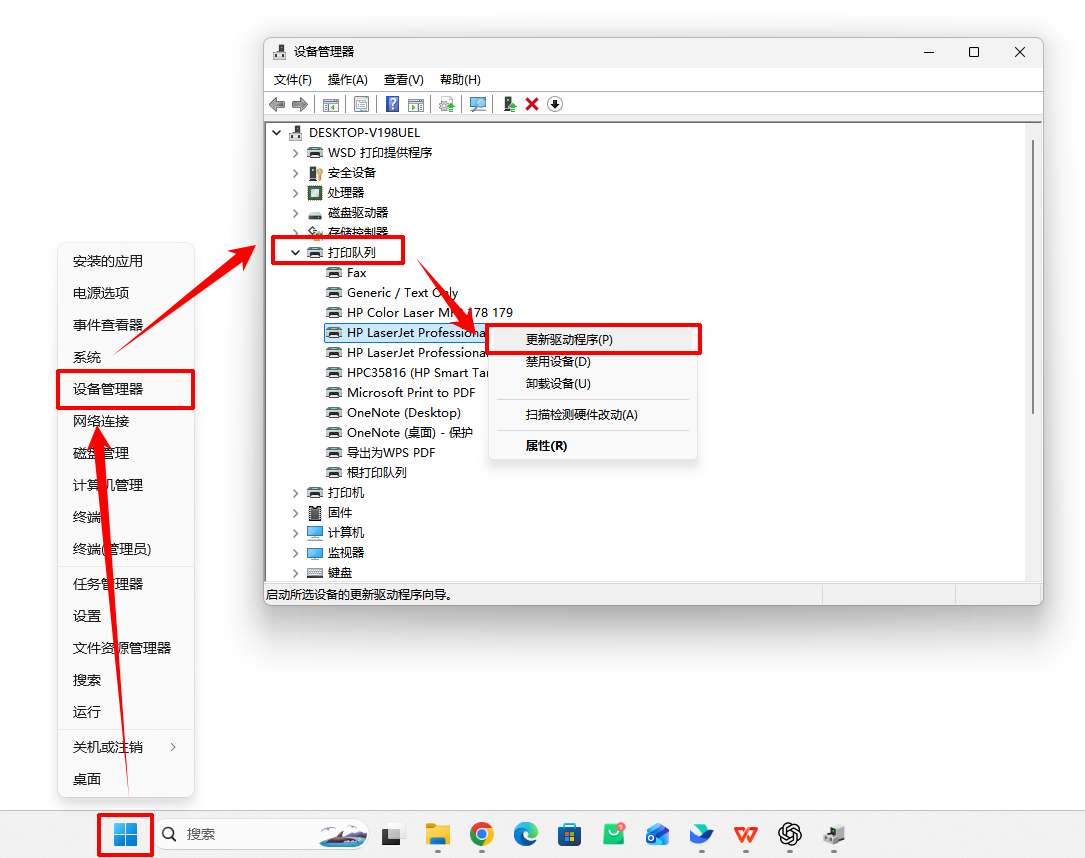Choose 更新驱动程序(P) from the context menu
Viewport: 1085px width, 858px height.
pyautogui.click(x=592, y=340)
